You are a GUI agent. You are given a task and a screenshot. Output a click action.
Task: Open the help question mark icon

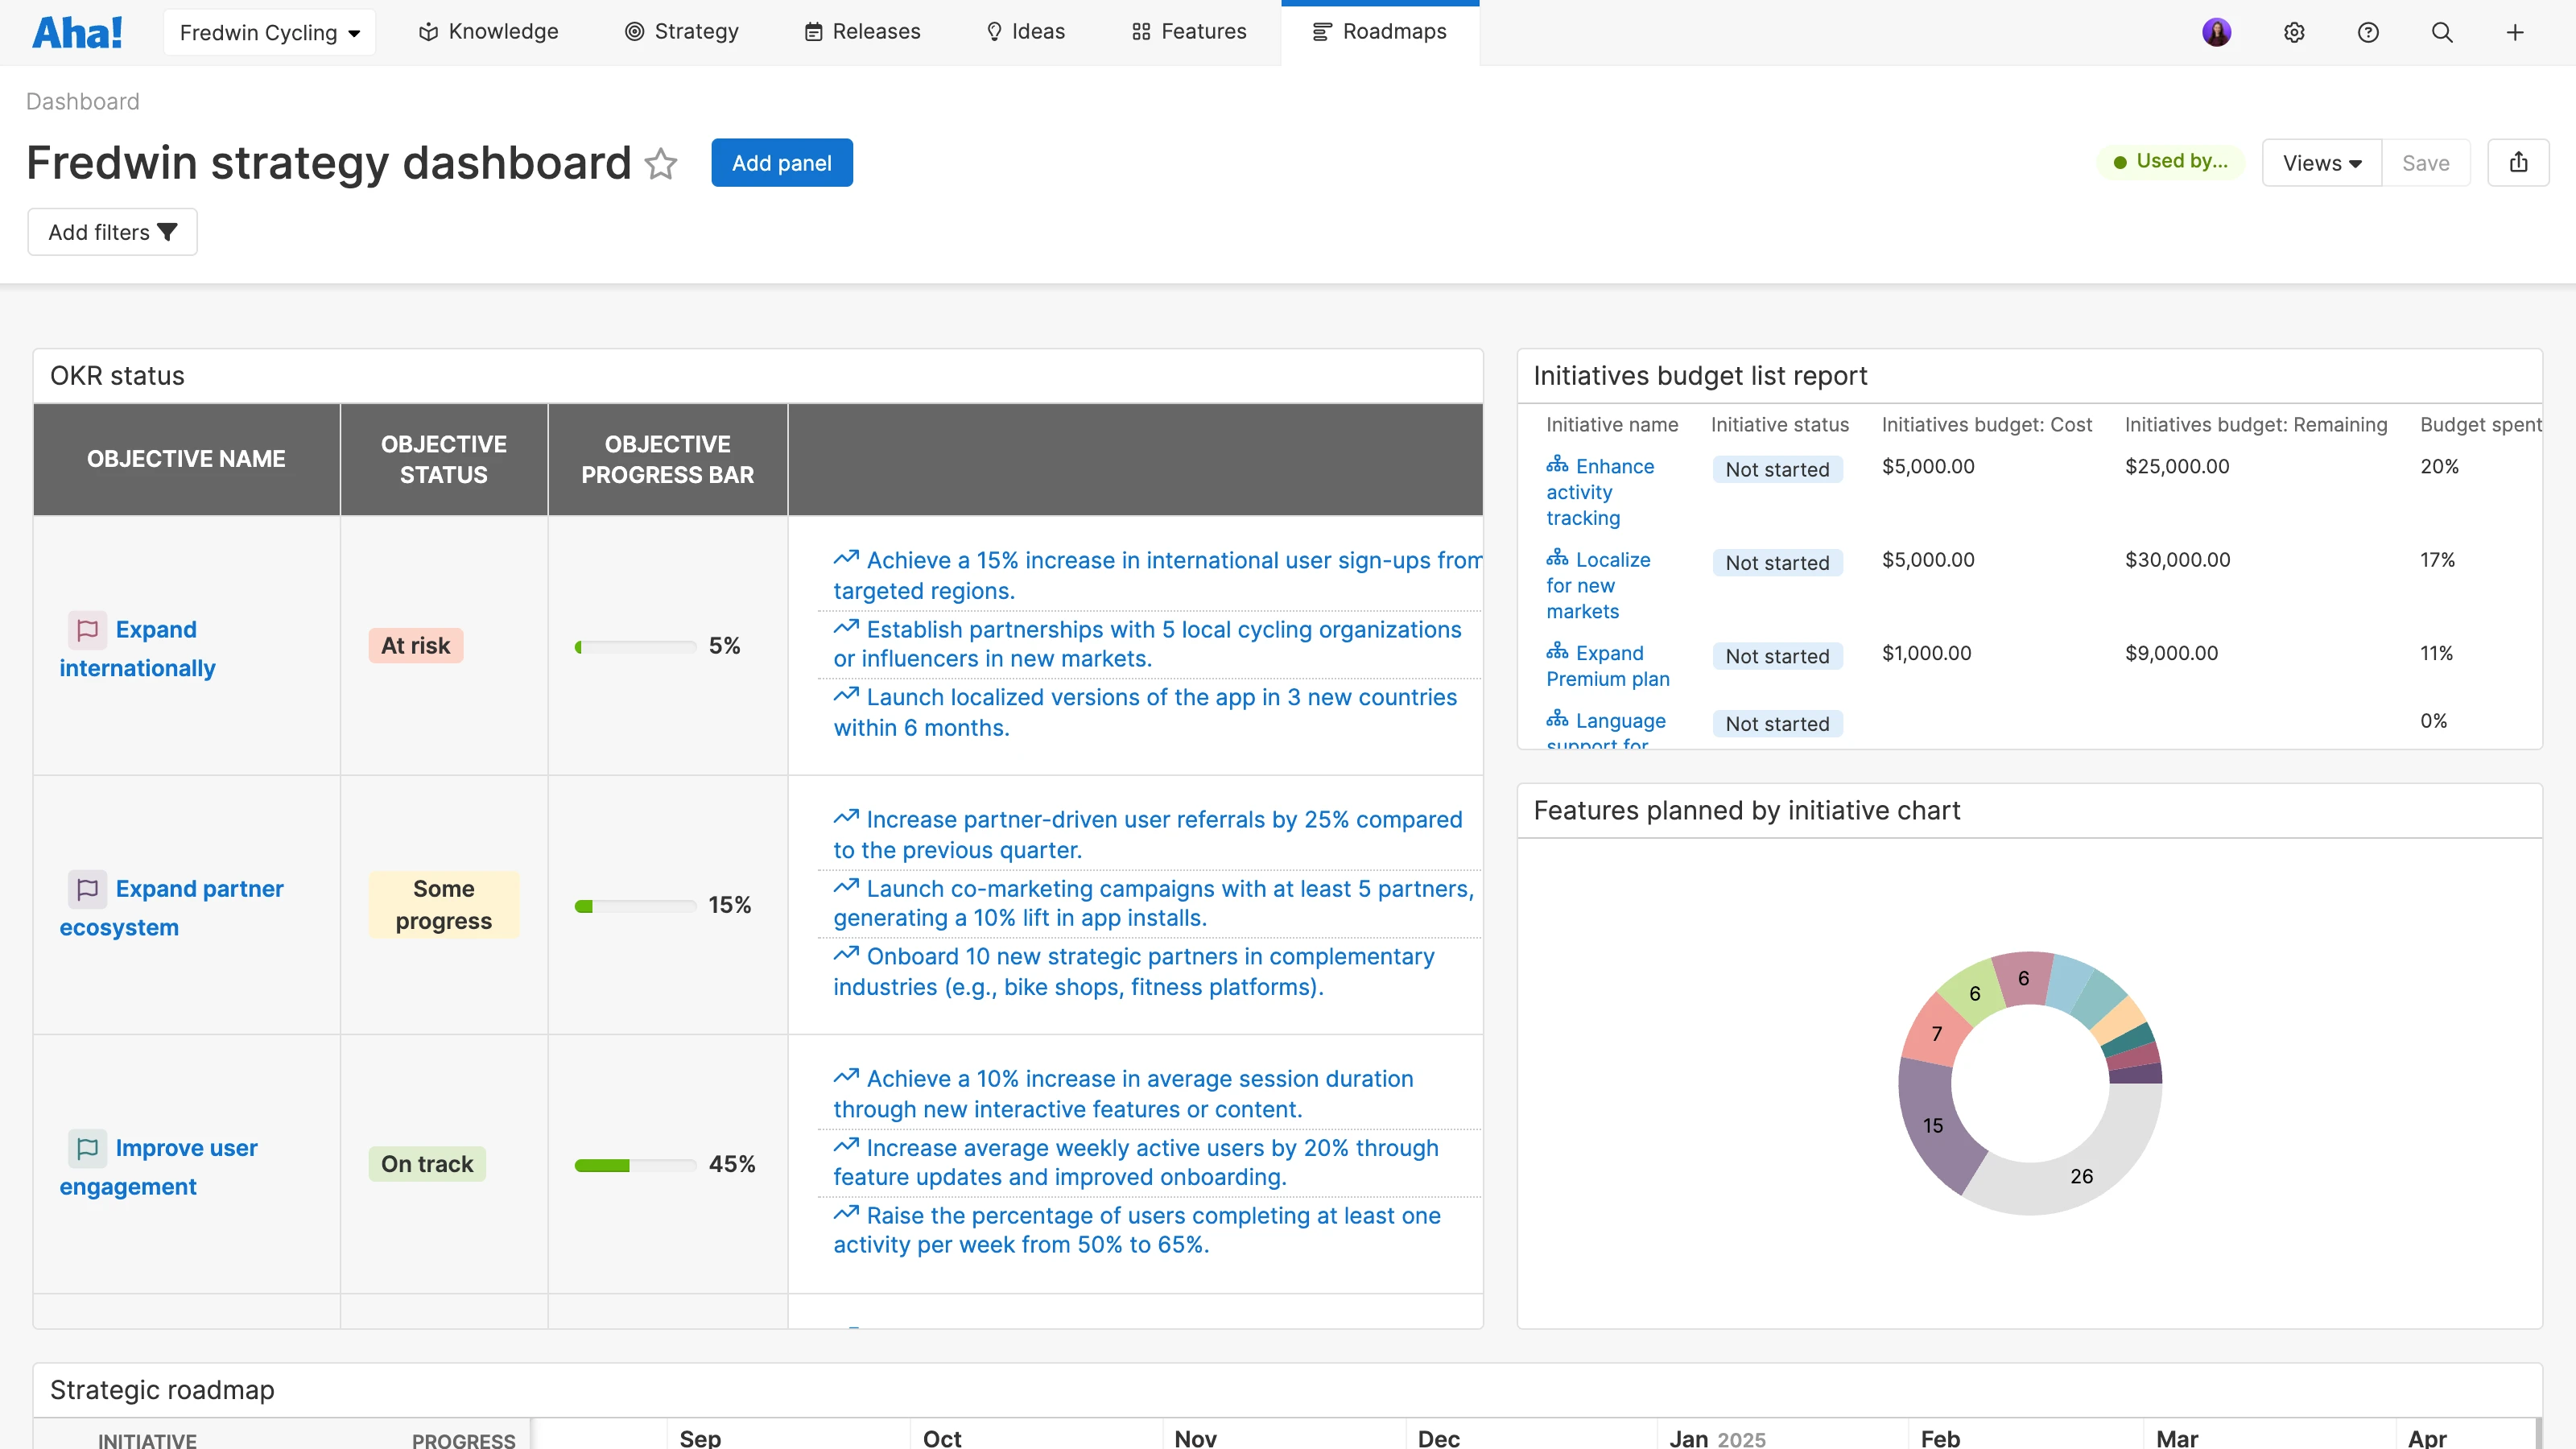2368,32
